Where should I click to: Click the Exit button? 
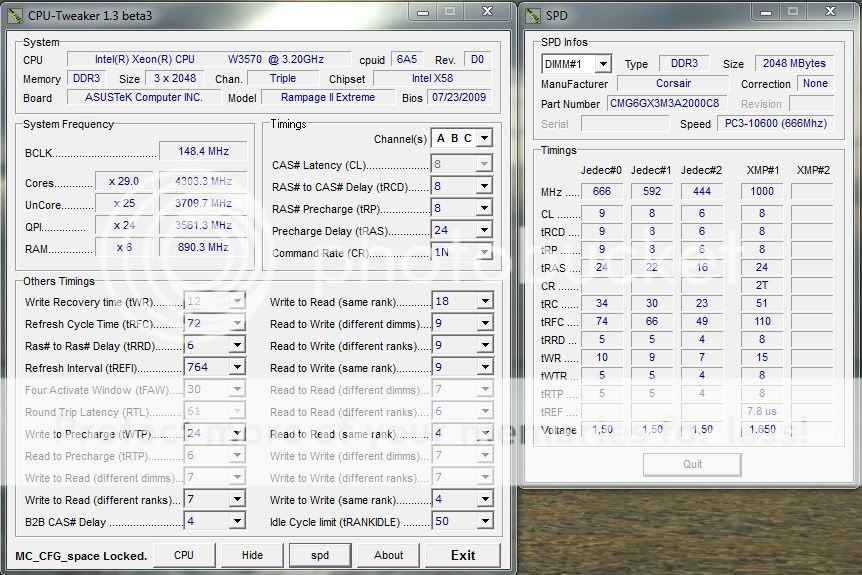pos(463,555)
